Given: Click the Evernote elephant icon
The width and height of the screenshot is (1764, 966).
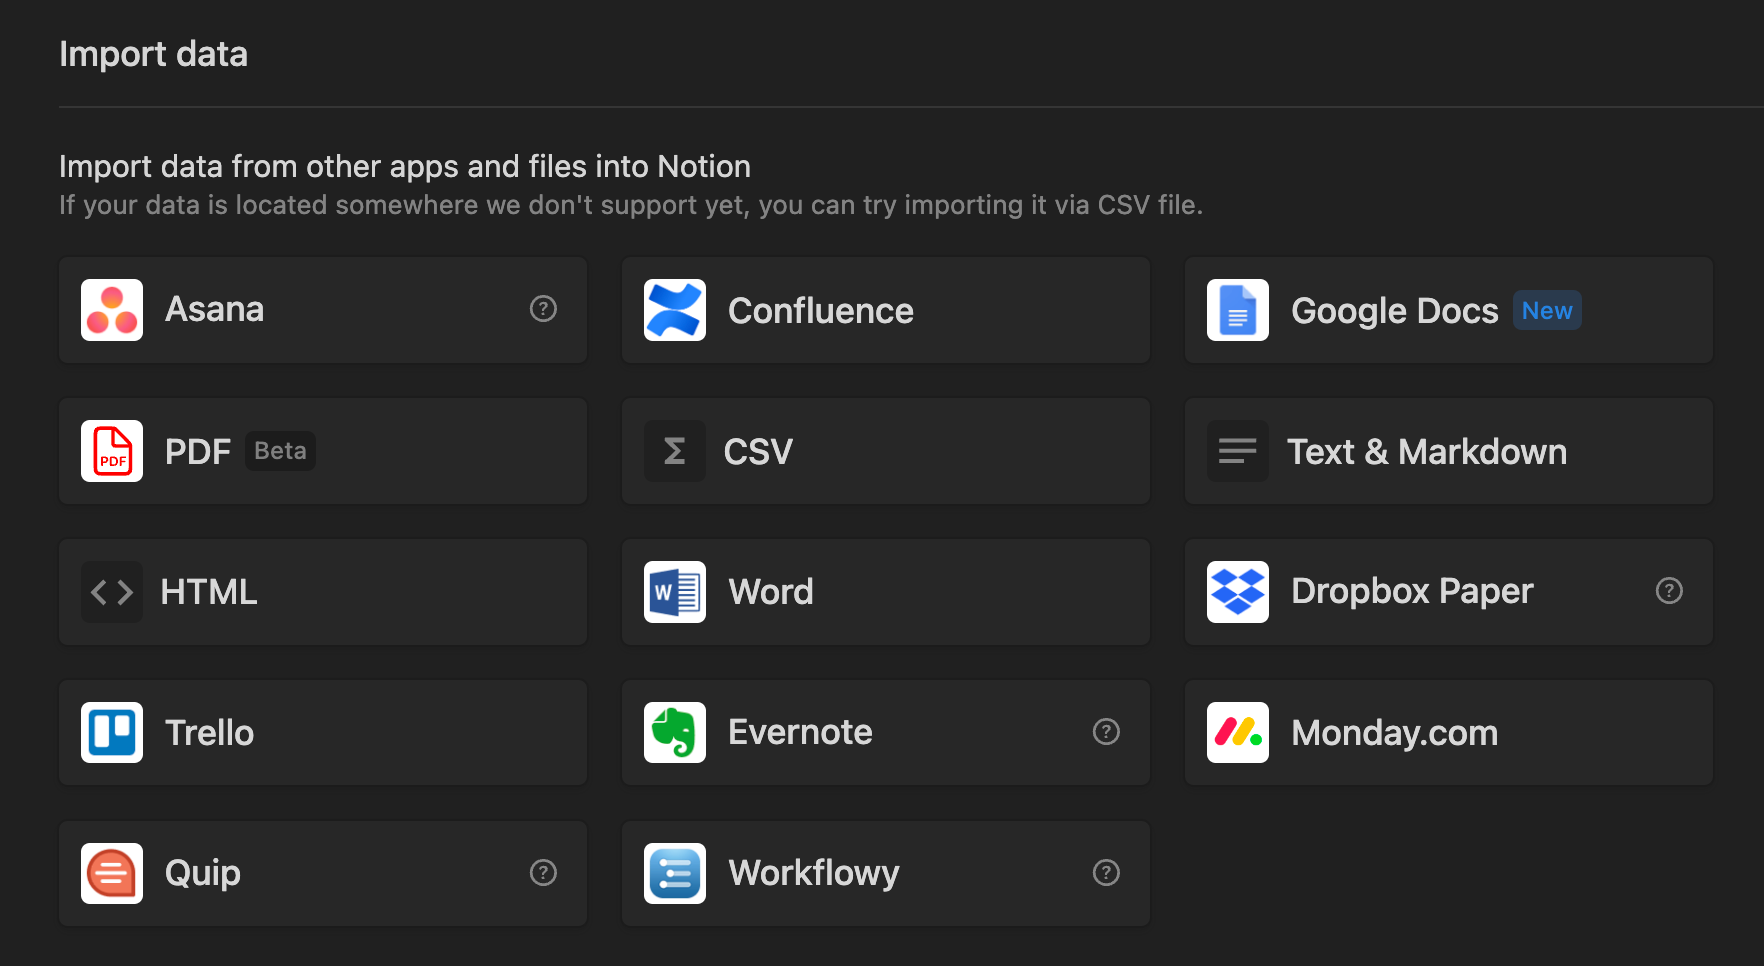Looking at the screenshot, I should pos(675,733).
